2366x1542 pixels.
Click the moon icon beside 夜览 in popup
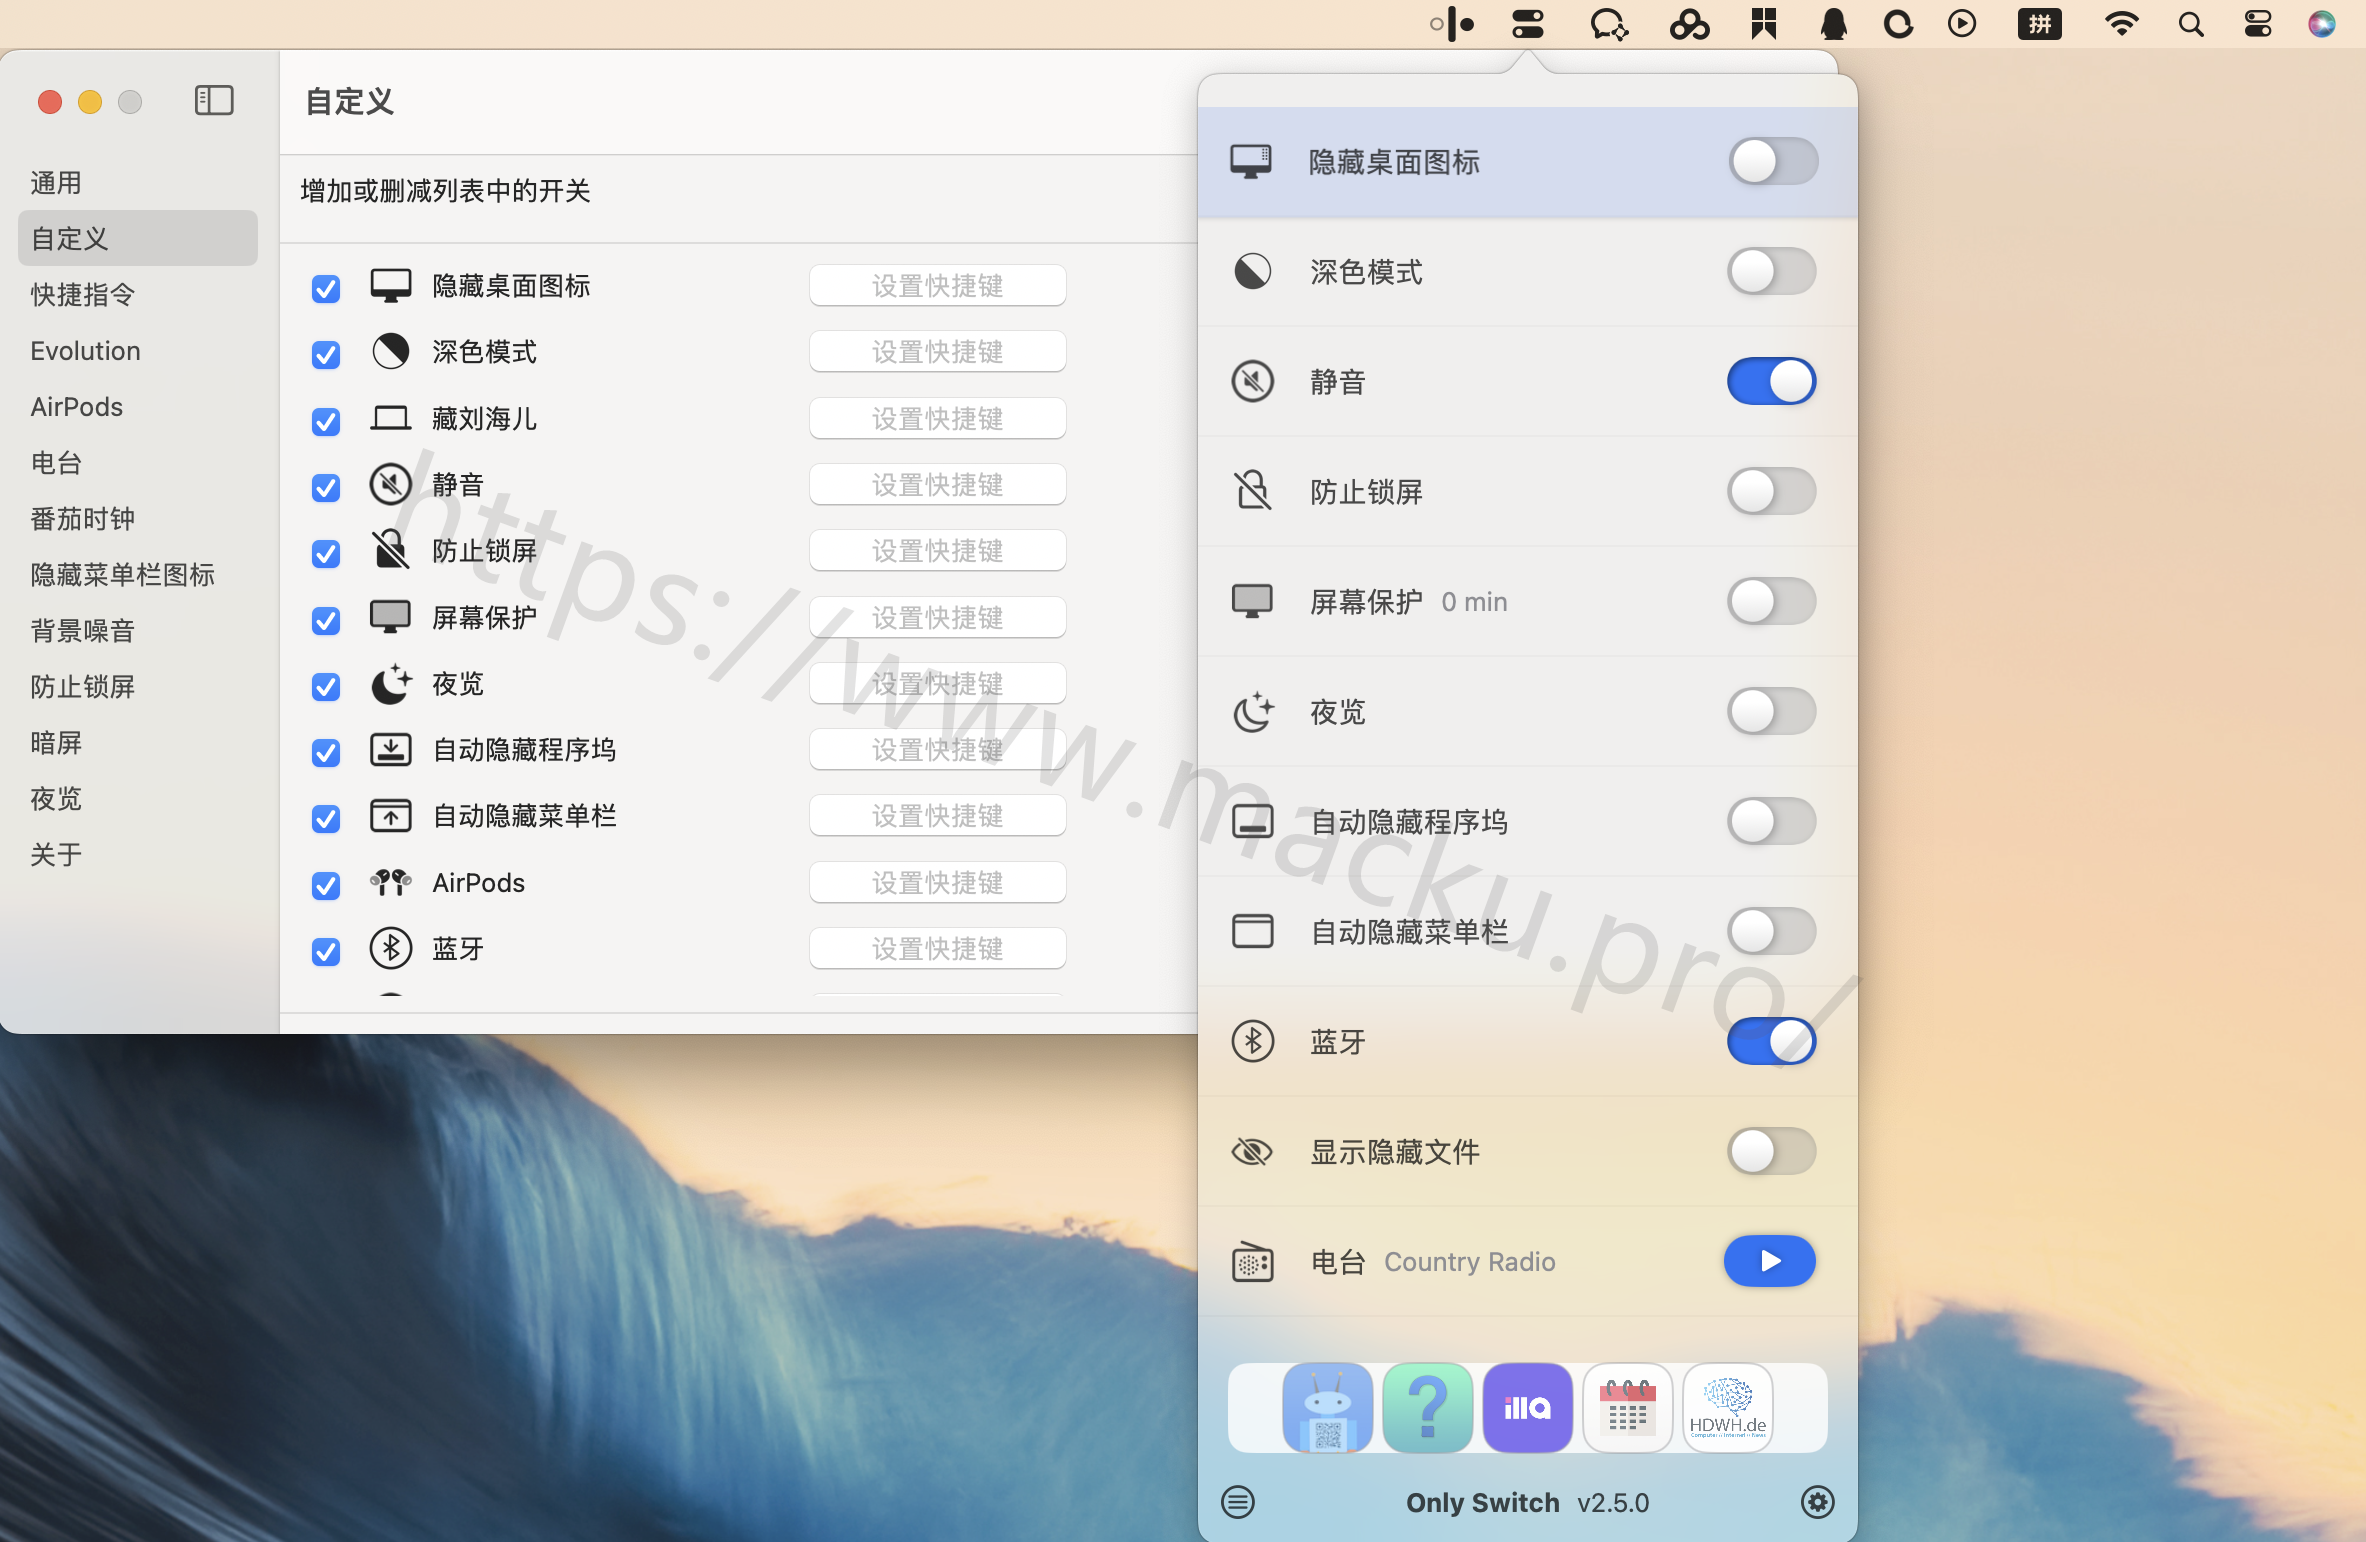coord(1252,712)
